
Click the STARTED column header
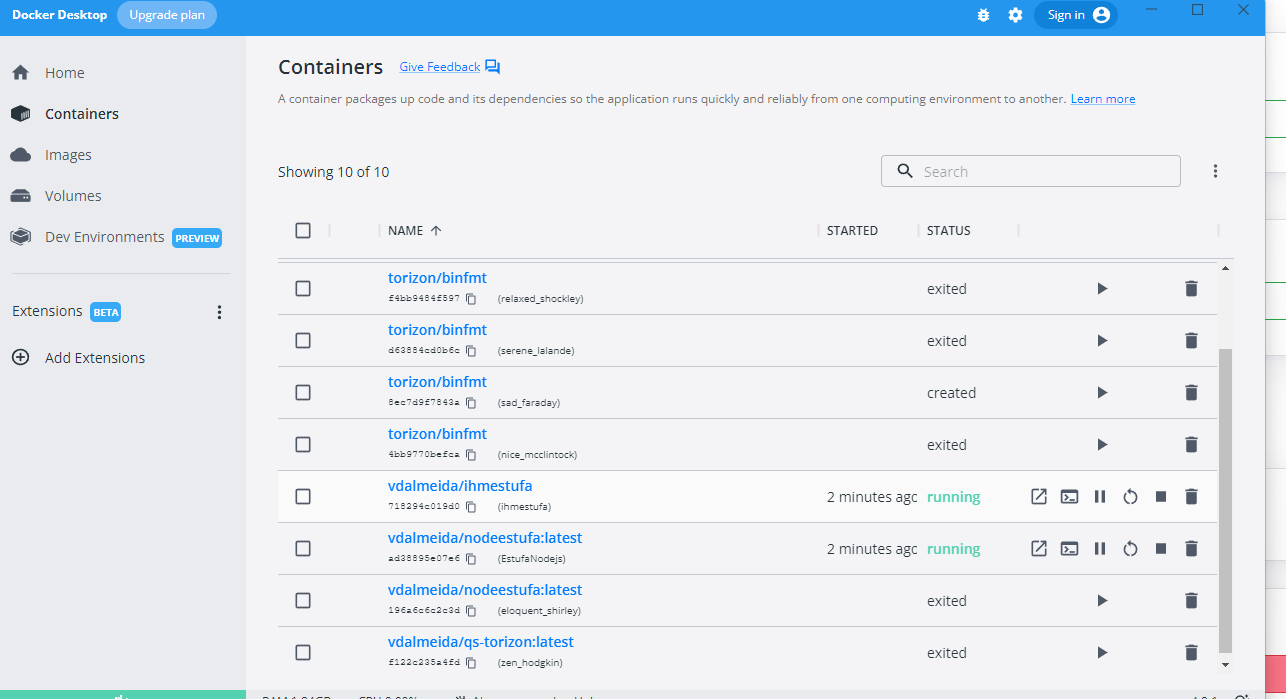(852, 230)
